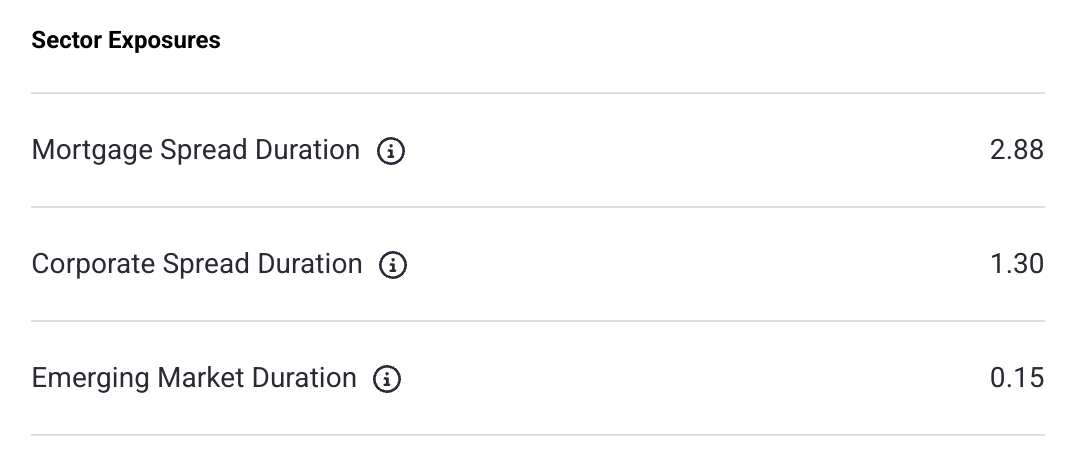Open the Corporate Spread Duration info tooltip
The height and width of the screenshot is (454, 1088).
click(393, 265)
